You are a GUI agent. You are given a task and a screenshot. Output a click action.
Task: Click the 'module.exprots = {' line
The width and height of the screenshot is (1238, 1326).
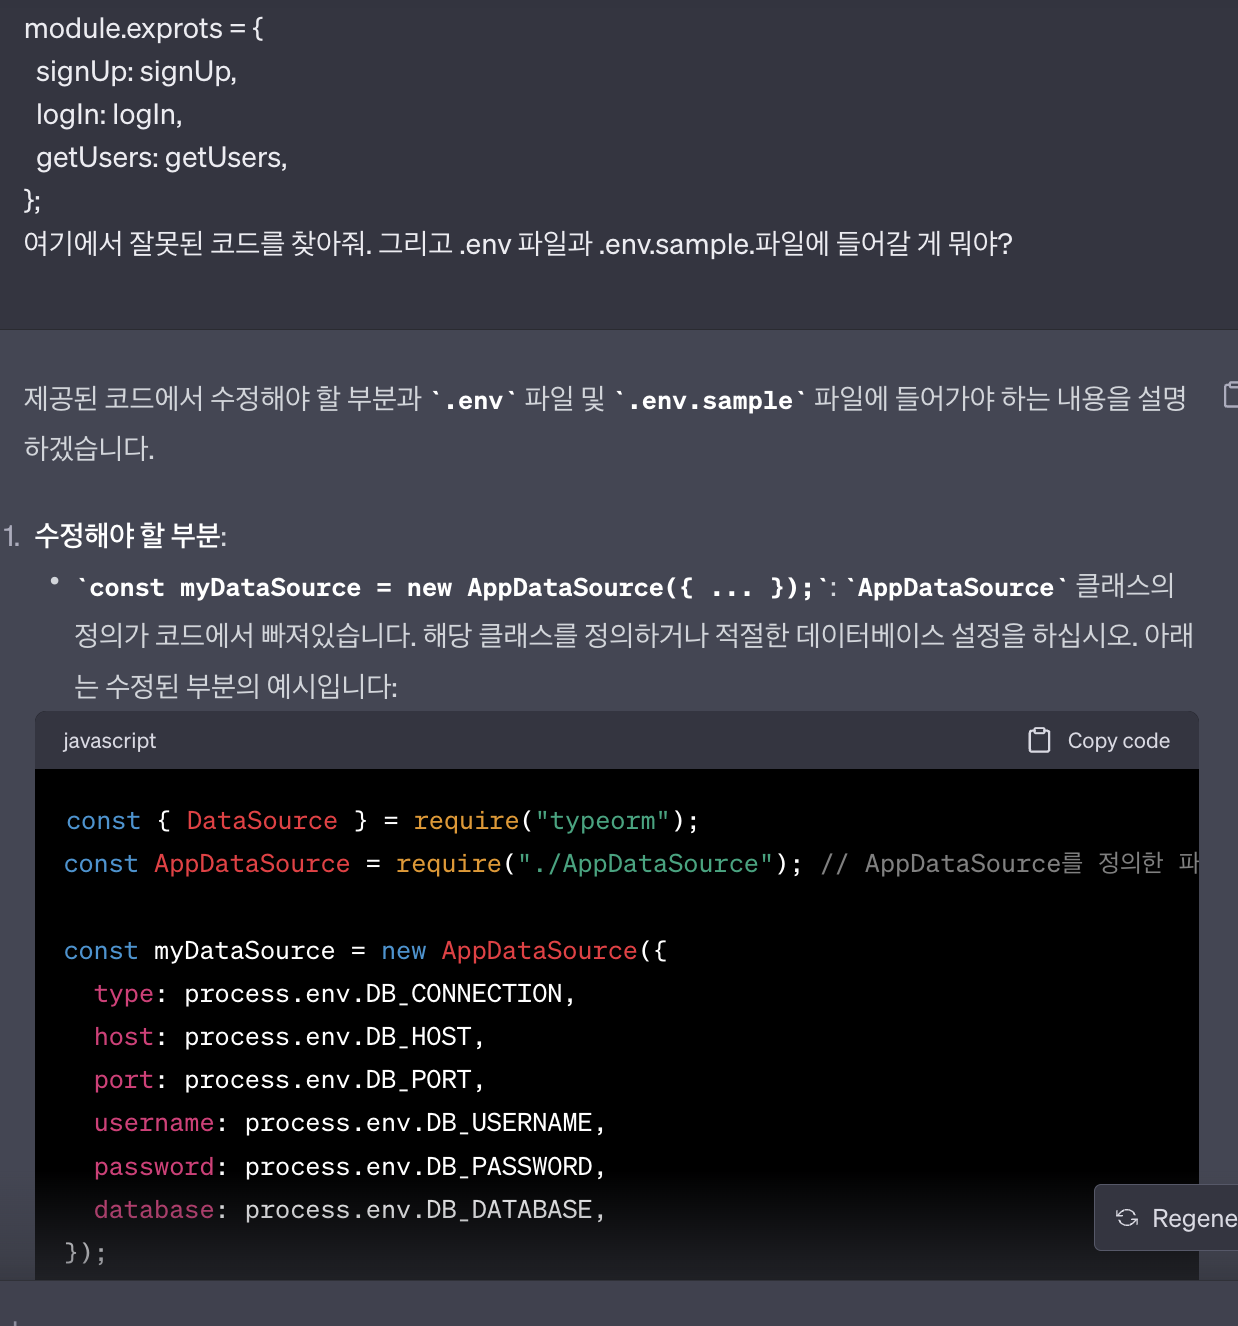[144, 28]
